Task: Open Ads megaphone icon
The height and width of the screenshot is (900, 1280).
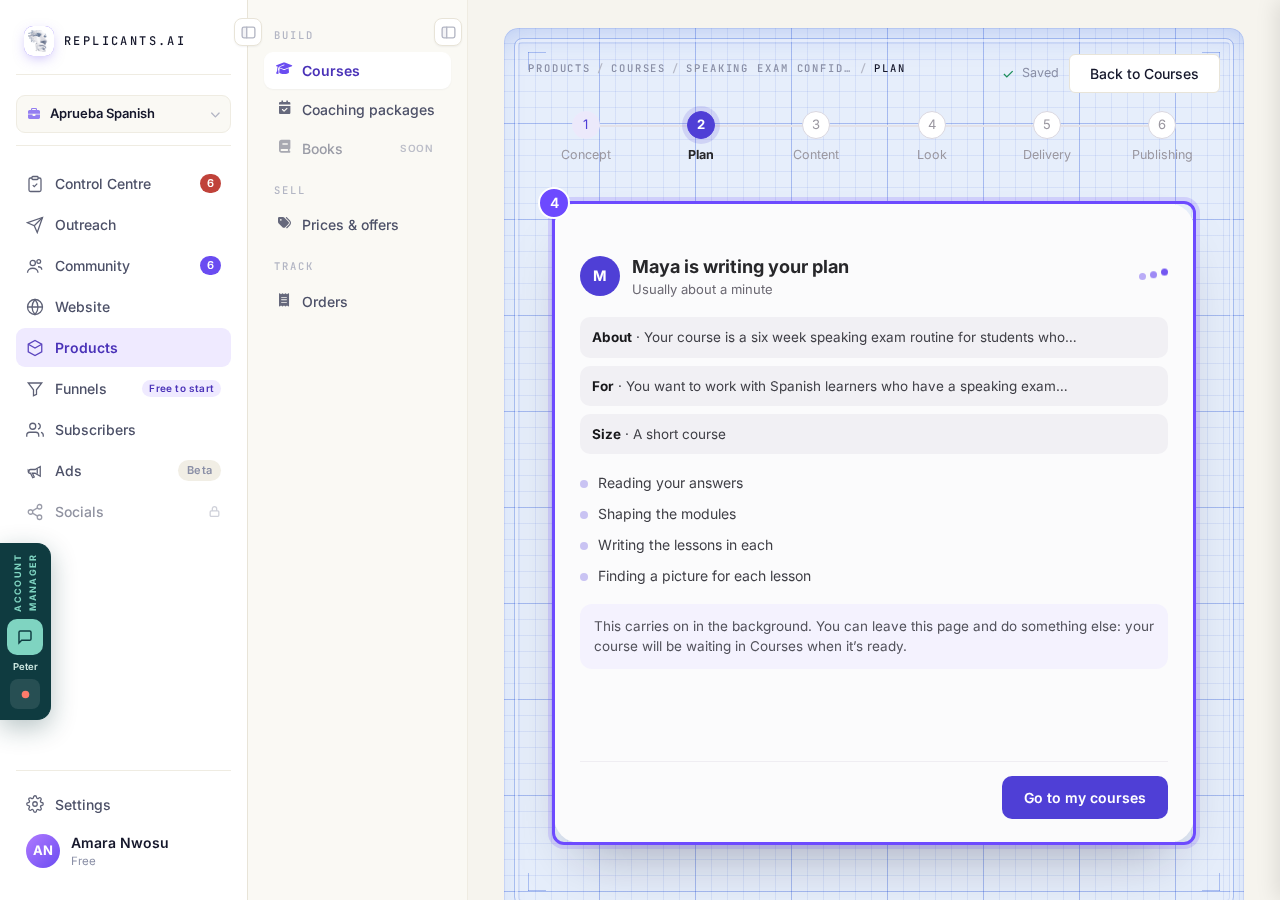Action: point(35,471)
